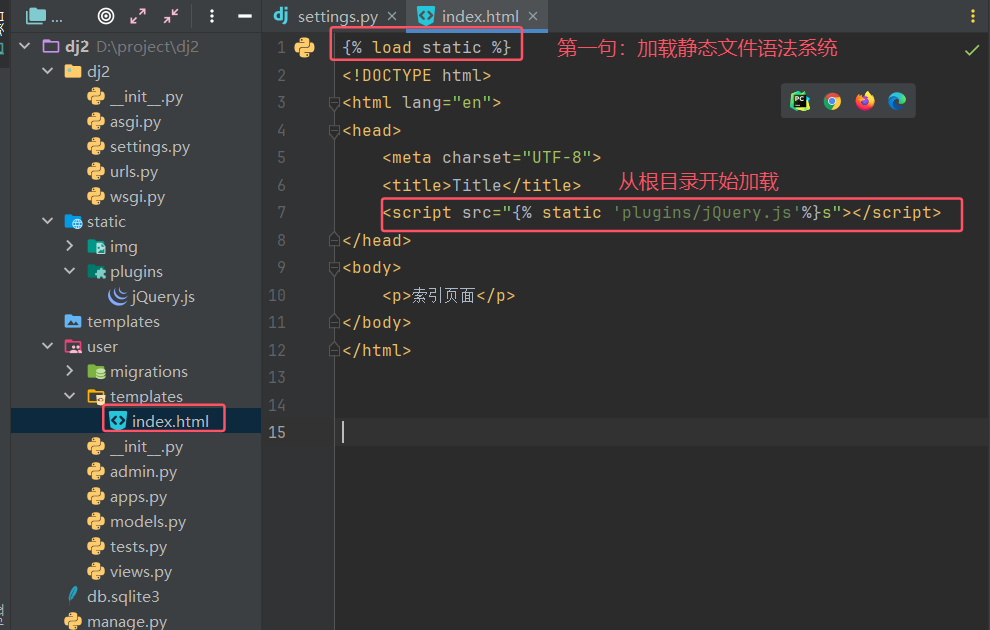Select __init__.py in dj2 folder
This screenshot has width=990, height=630.
[x=146, y=97]
